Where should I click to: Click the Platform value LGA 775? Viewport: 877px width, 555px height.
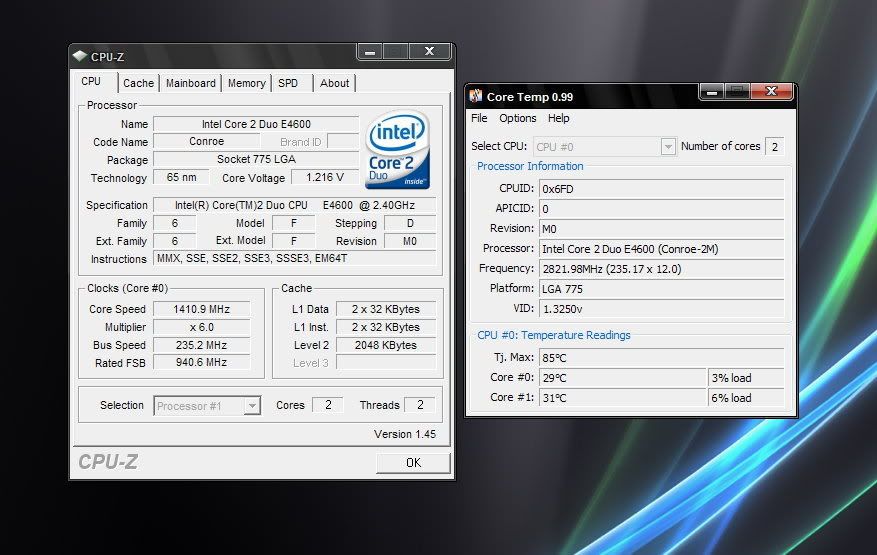[x=661, y=289]
